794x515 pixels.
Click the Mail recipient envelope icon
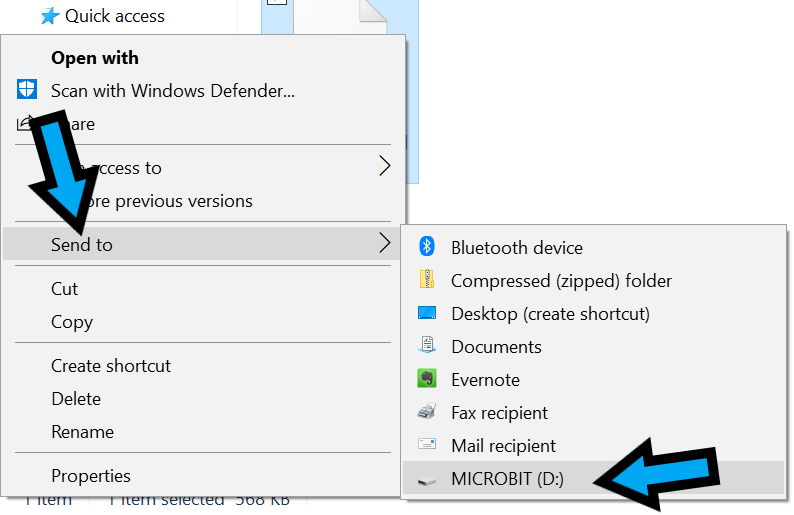coord(427,444)
